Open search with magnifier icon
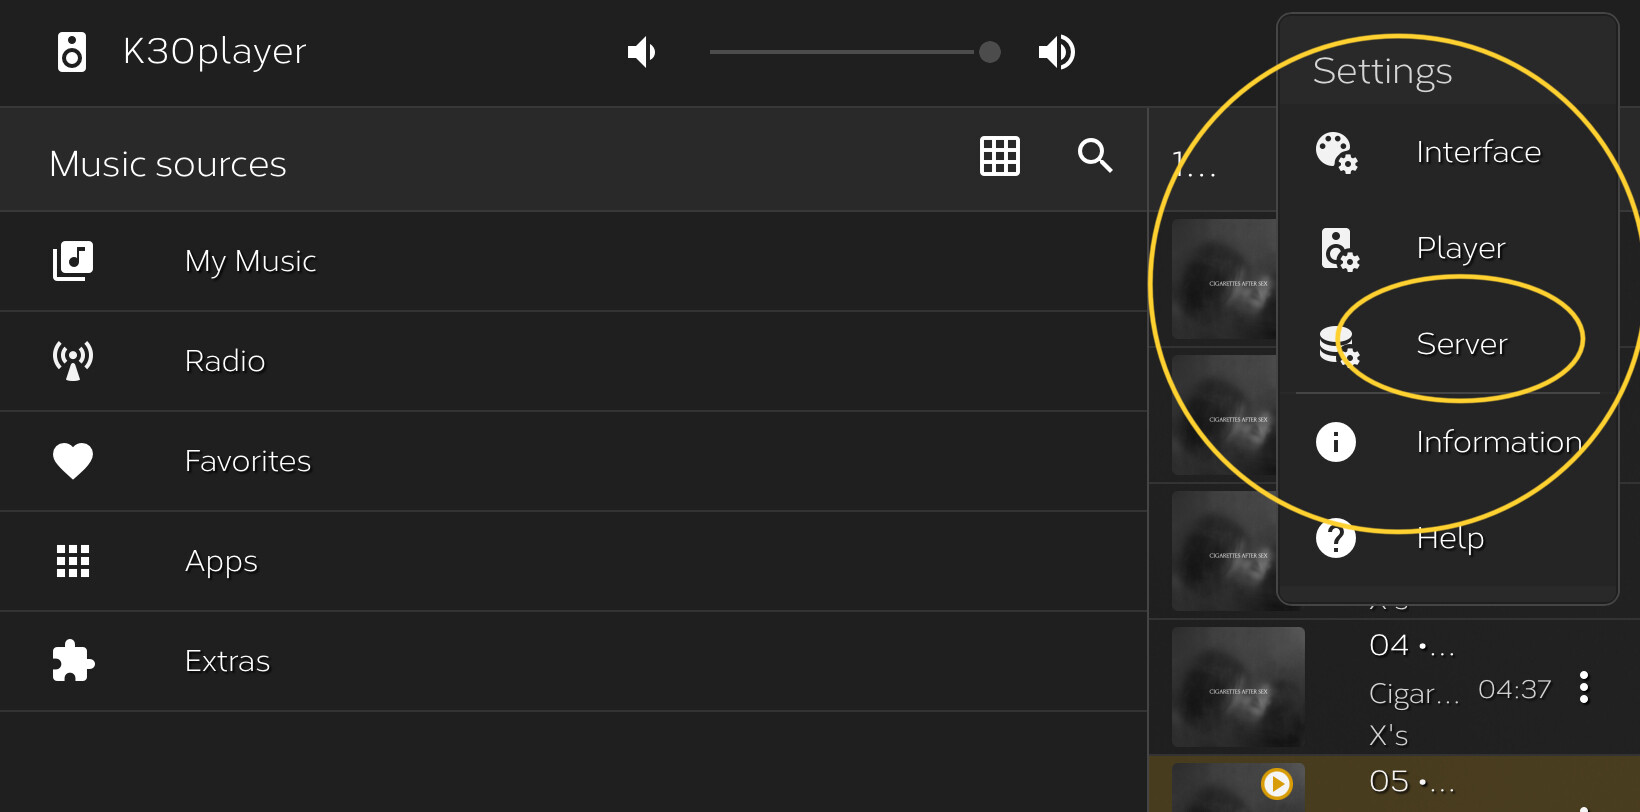 (1095, 156)
